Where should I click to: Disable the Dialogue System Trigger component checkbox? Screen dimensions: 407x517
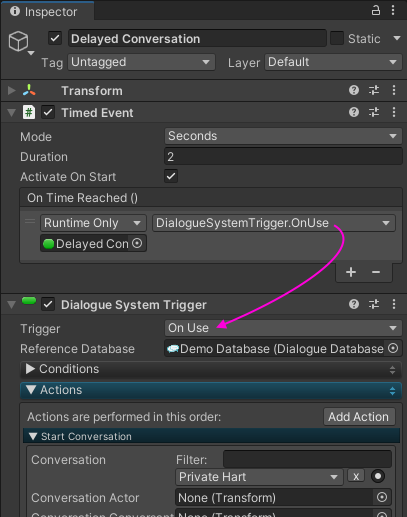point(48,304)
